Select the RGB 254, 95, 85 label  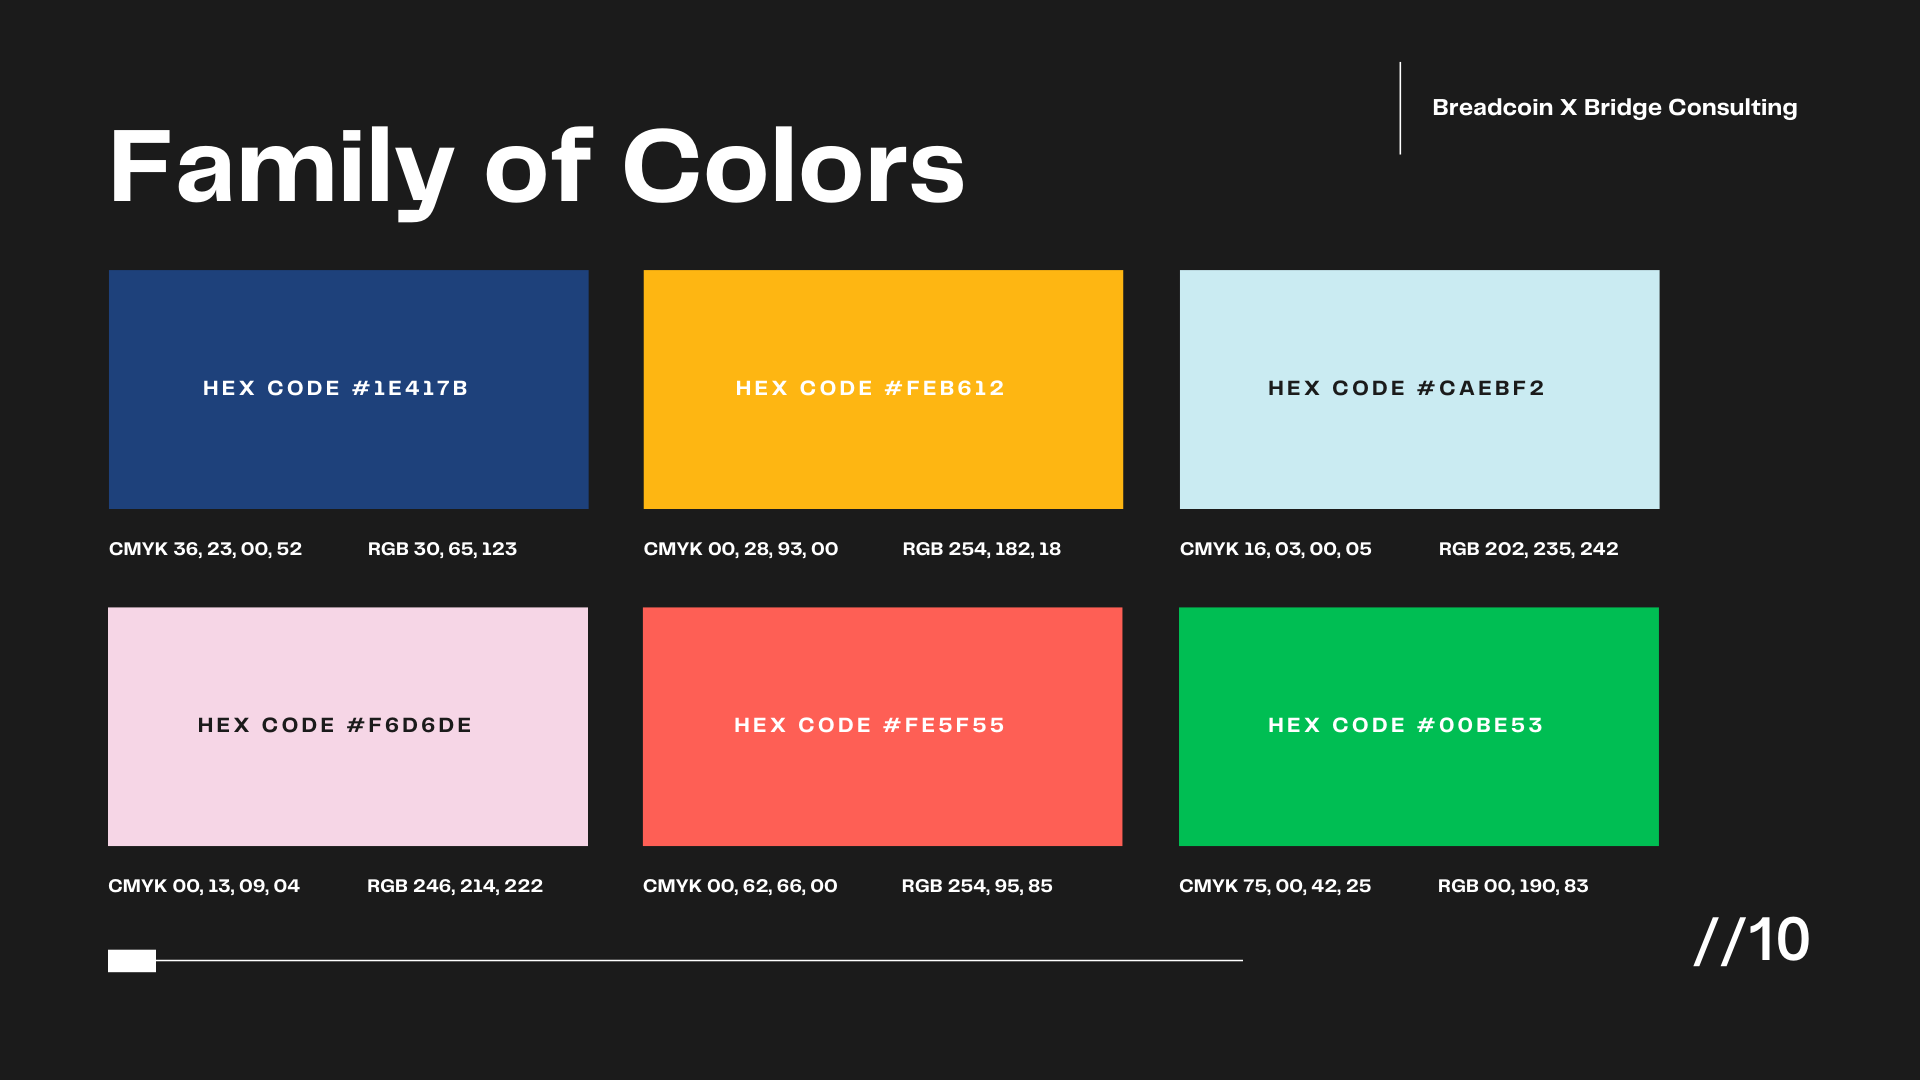click(x=976, y=886)
